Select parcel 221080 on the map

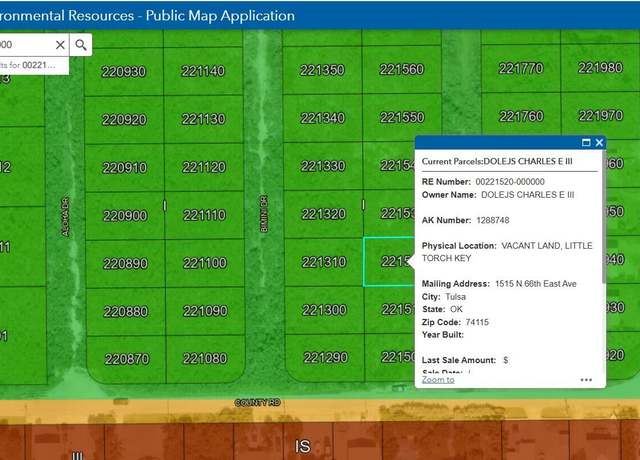(205, 358)
